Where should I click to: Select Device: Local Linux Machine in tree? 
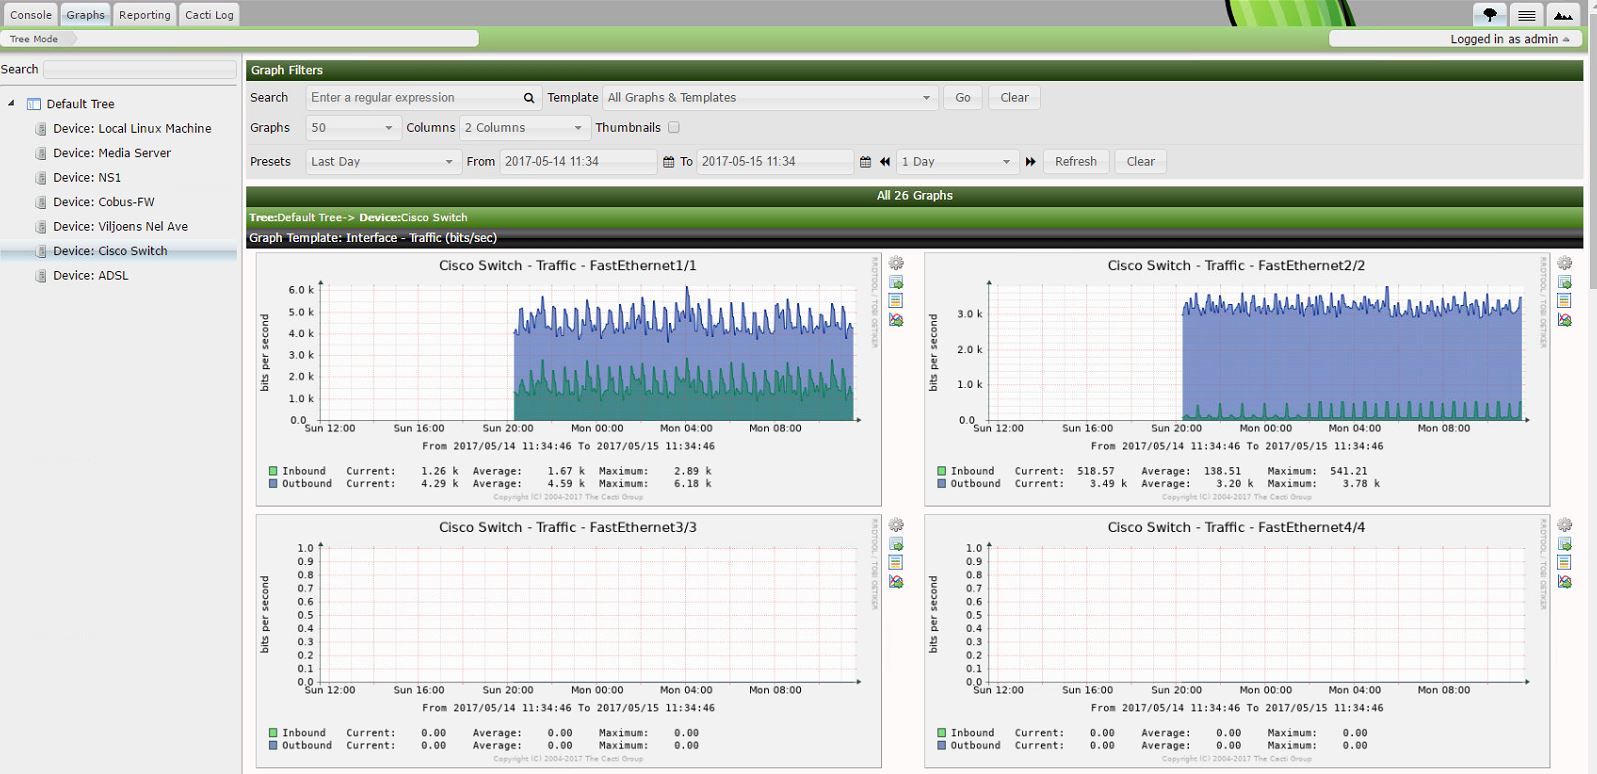[132, 129]
